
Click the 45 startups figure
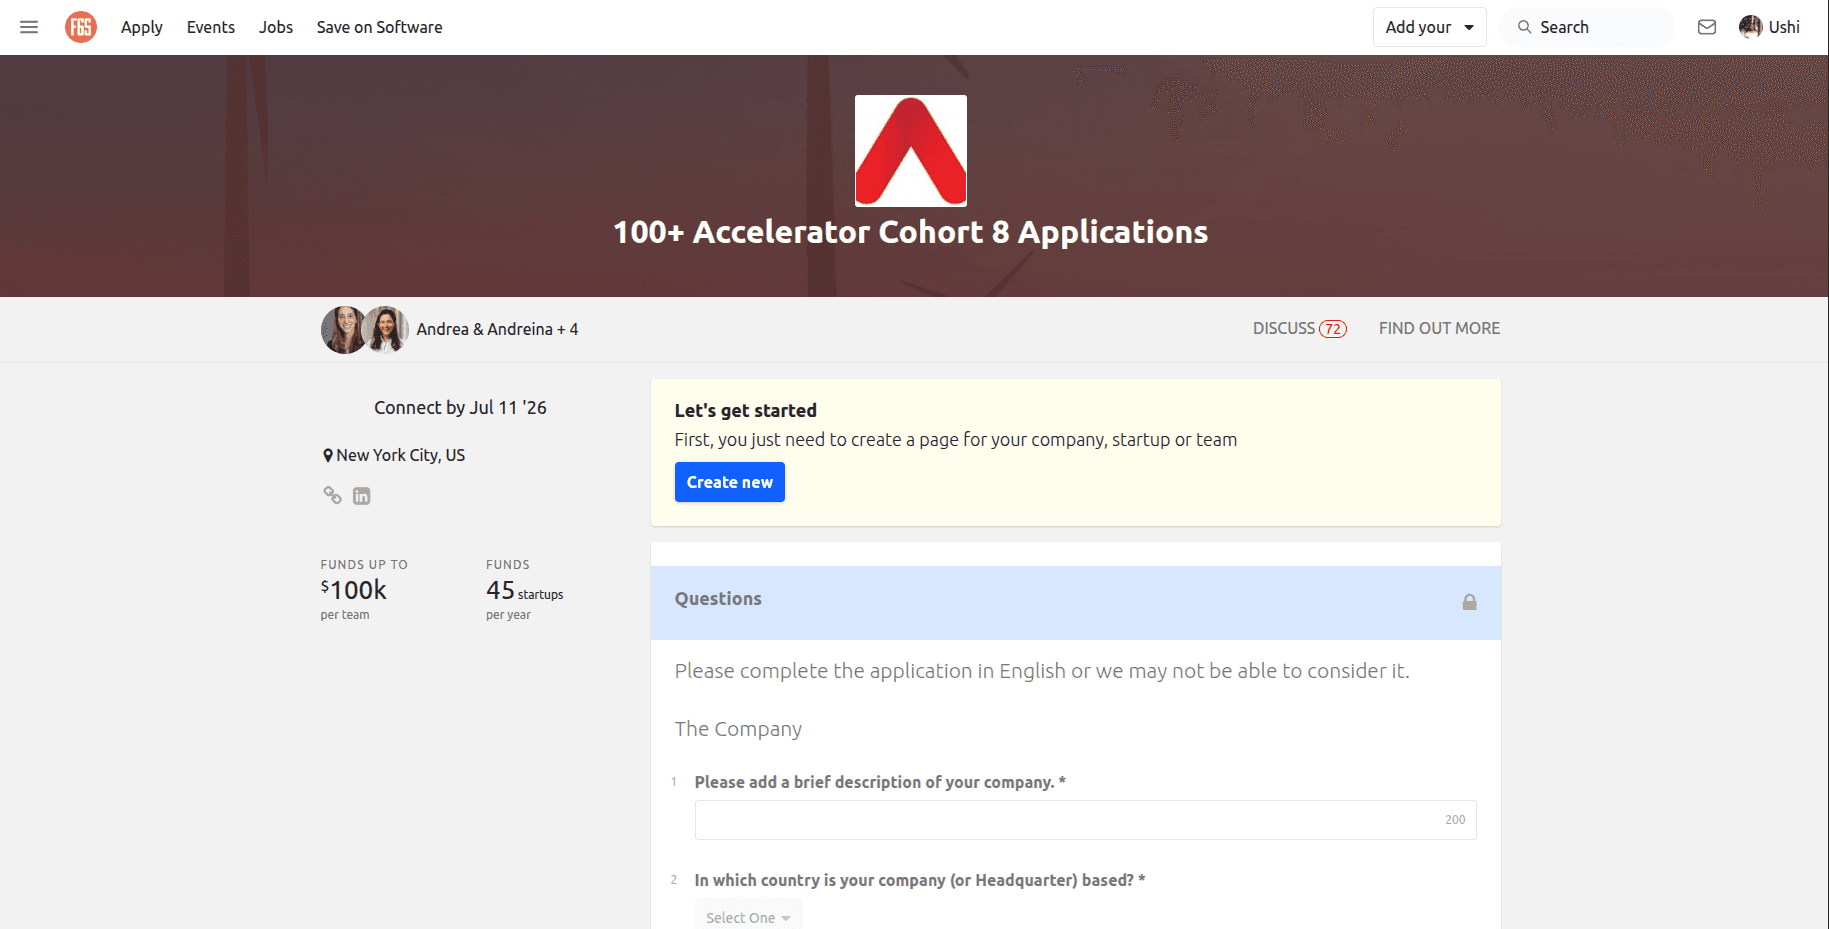pos(525,591)
